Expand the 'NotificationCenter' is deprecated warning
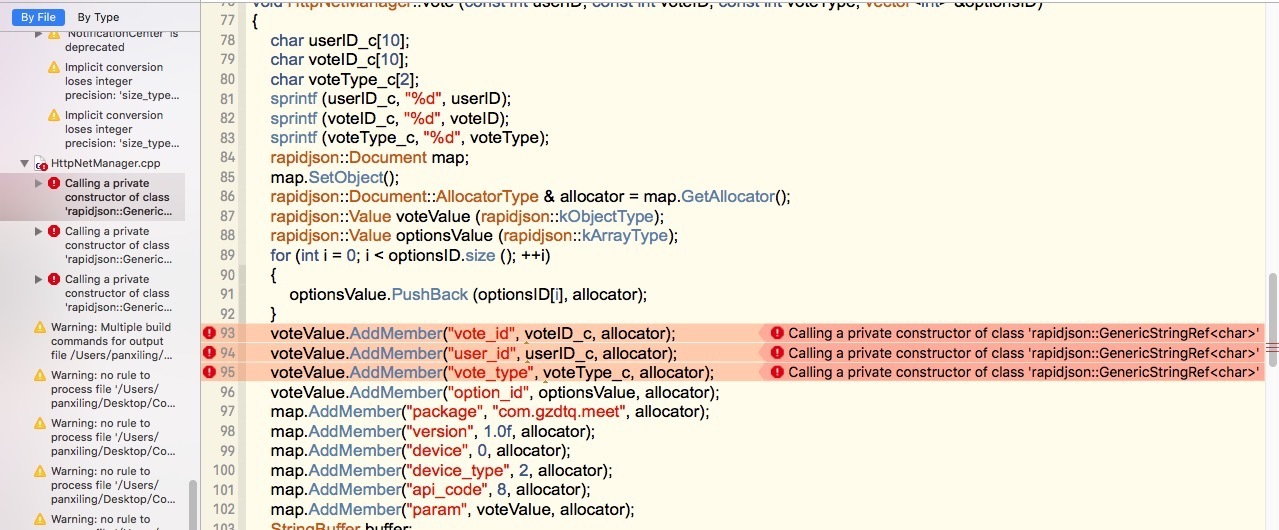 tap(39, 33)
